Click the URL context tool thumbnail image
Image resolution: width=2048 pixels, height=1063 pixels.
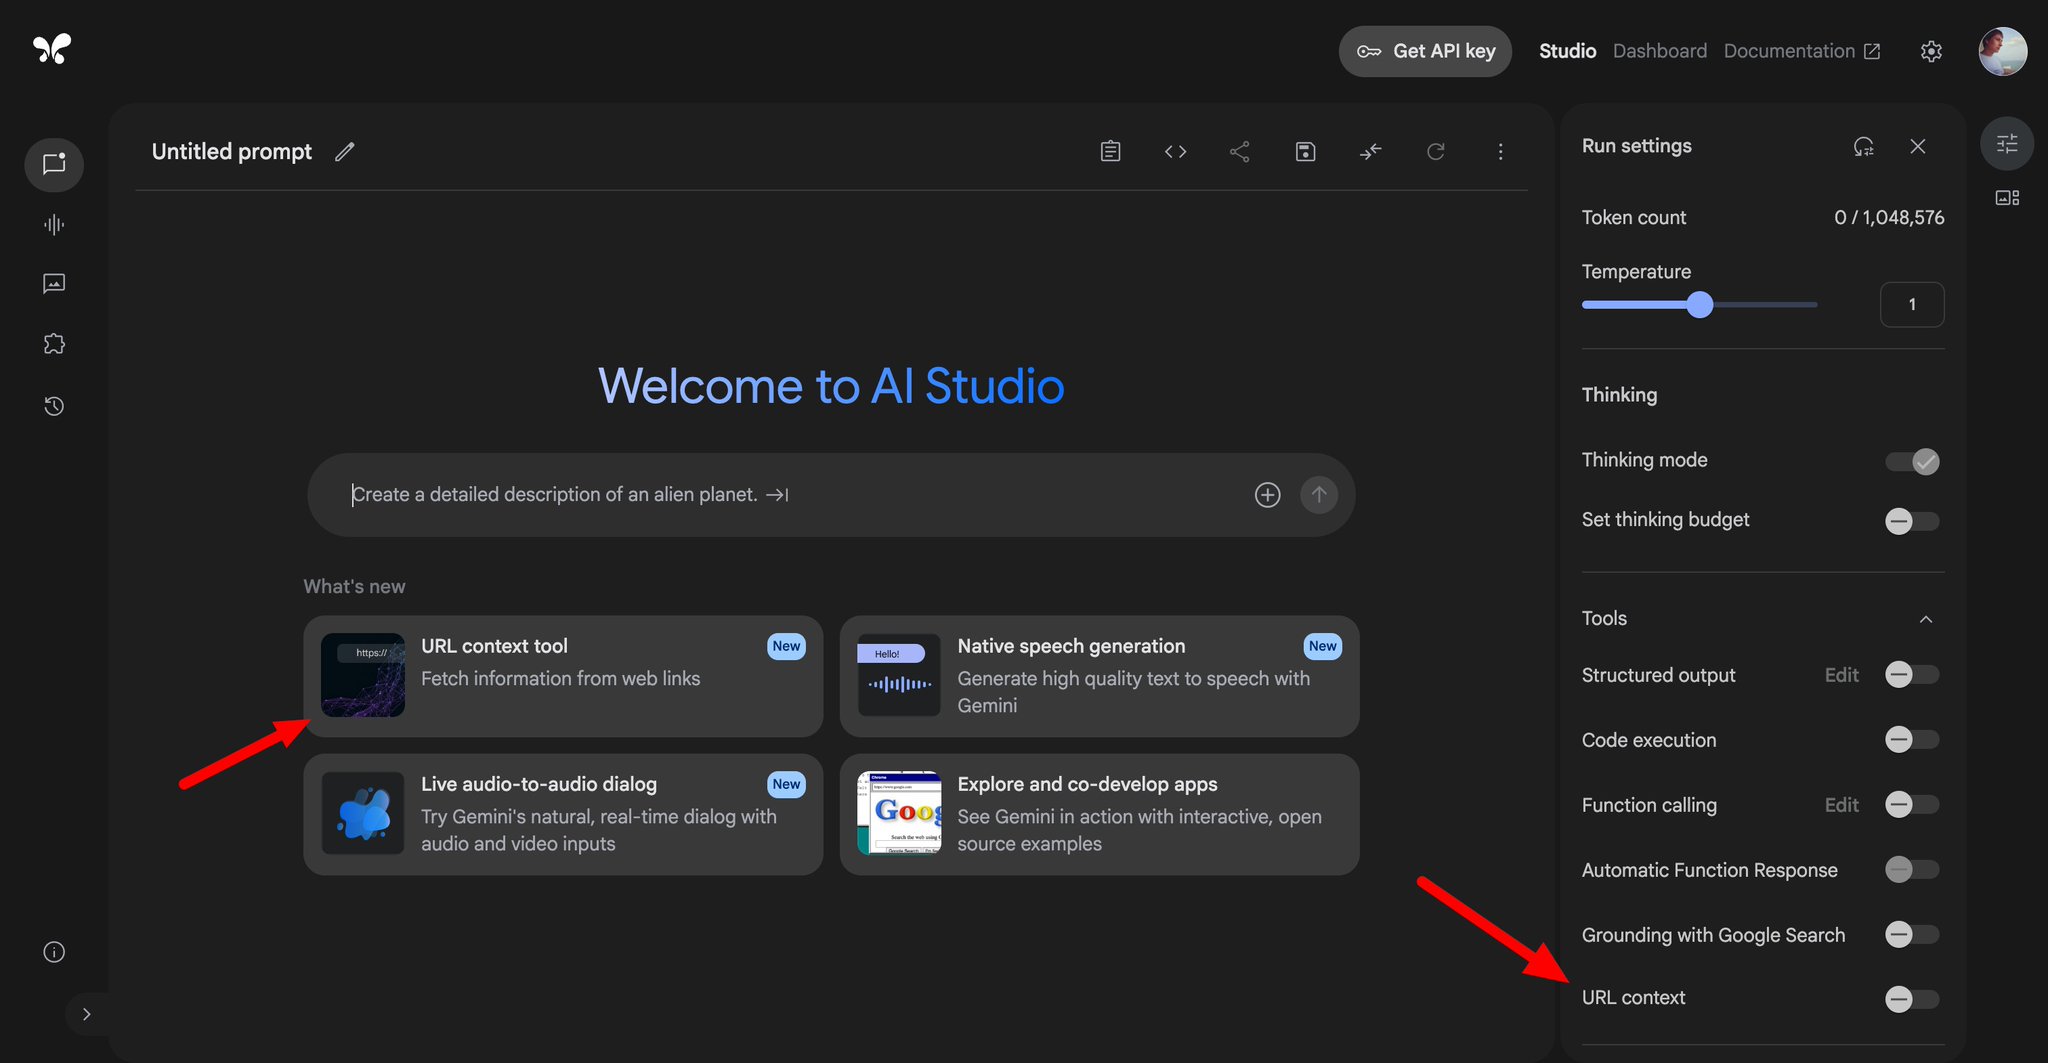point(363,675)
